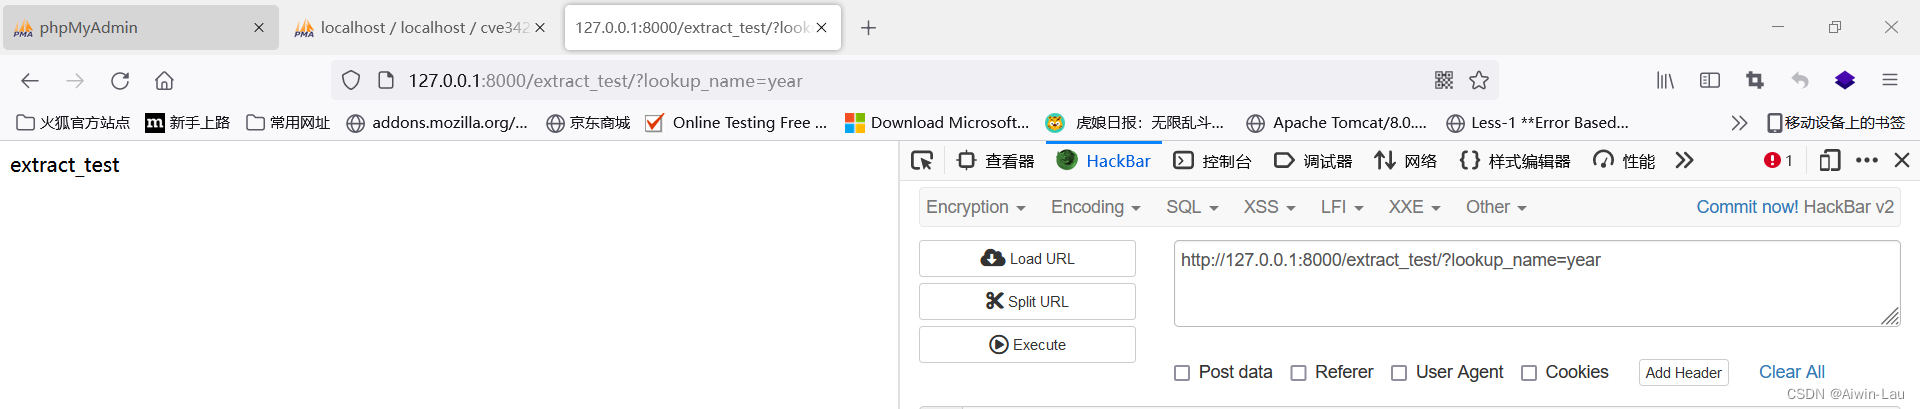Open the Firefox hamburger menu
Viewport: 1920px width, 409px height.
pyautogui.click(x=1889, y=81)
